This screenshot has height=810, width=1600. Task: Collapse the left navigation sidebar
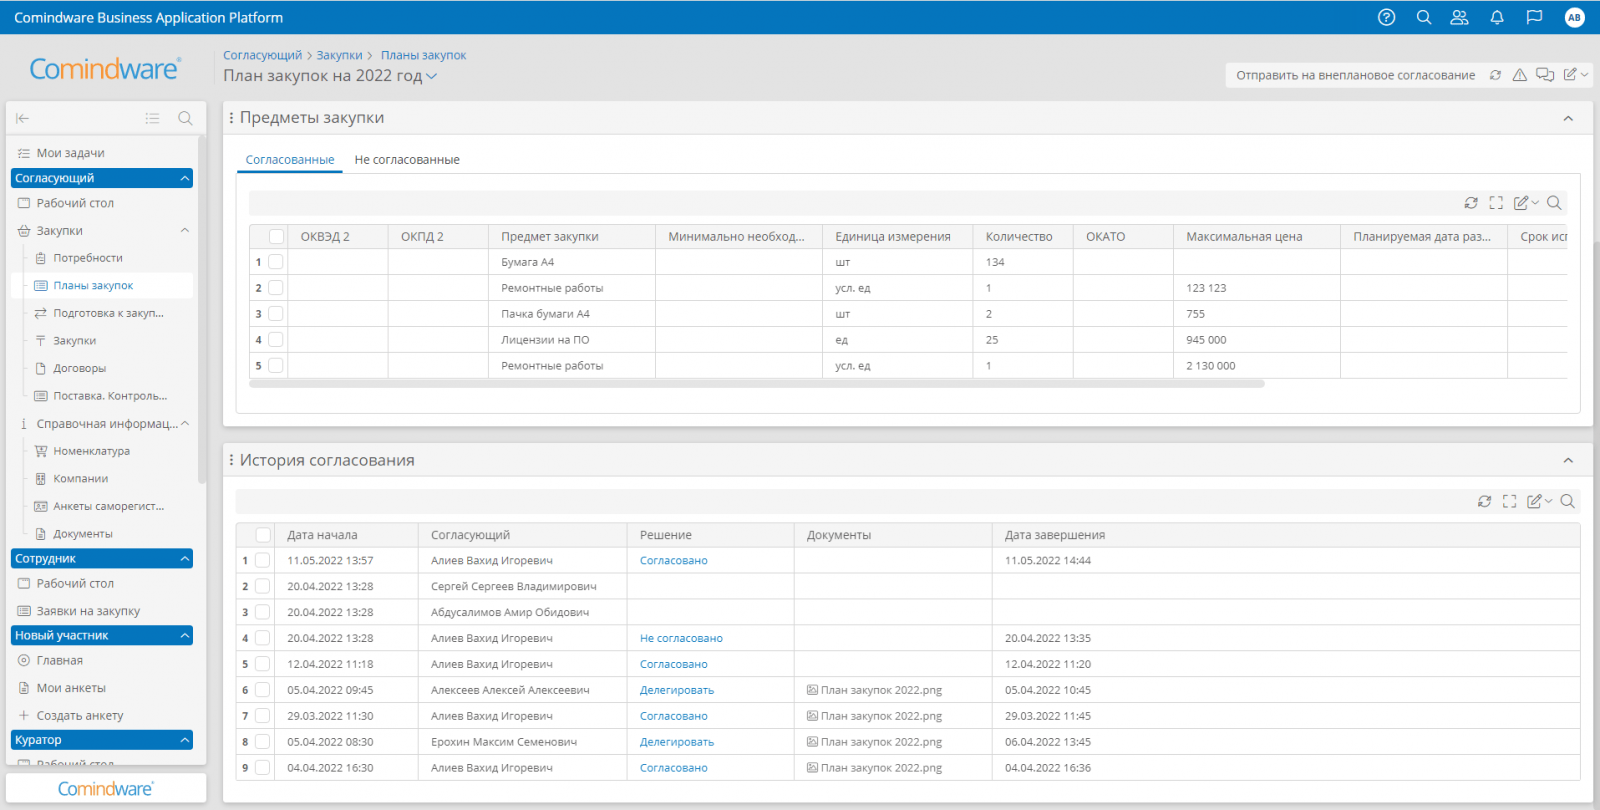[22, 118]
